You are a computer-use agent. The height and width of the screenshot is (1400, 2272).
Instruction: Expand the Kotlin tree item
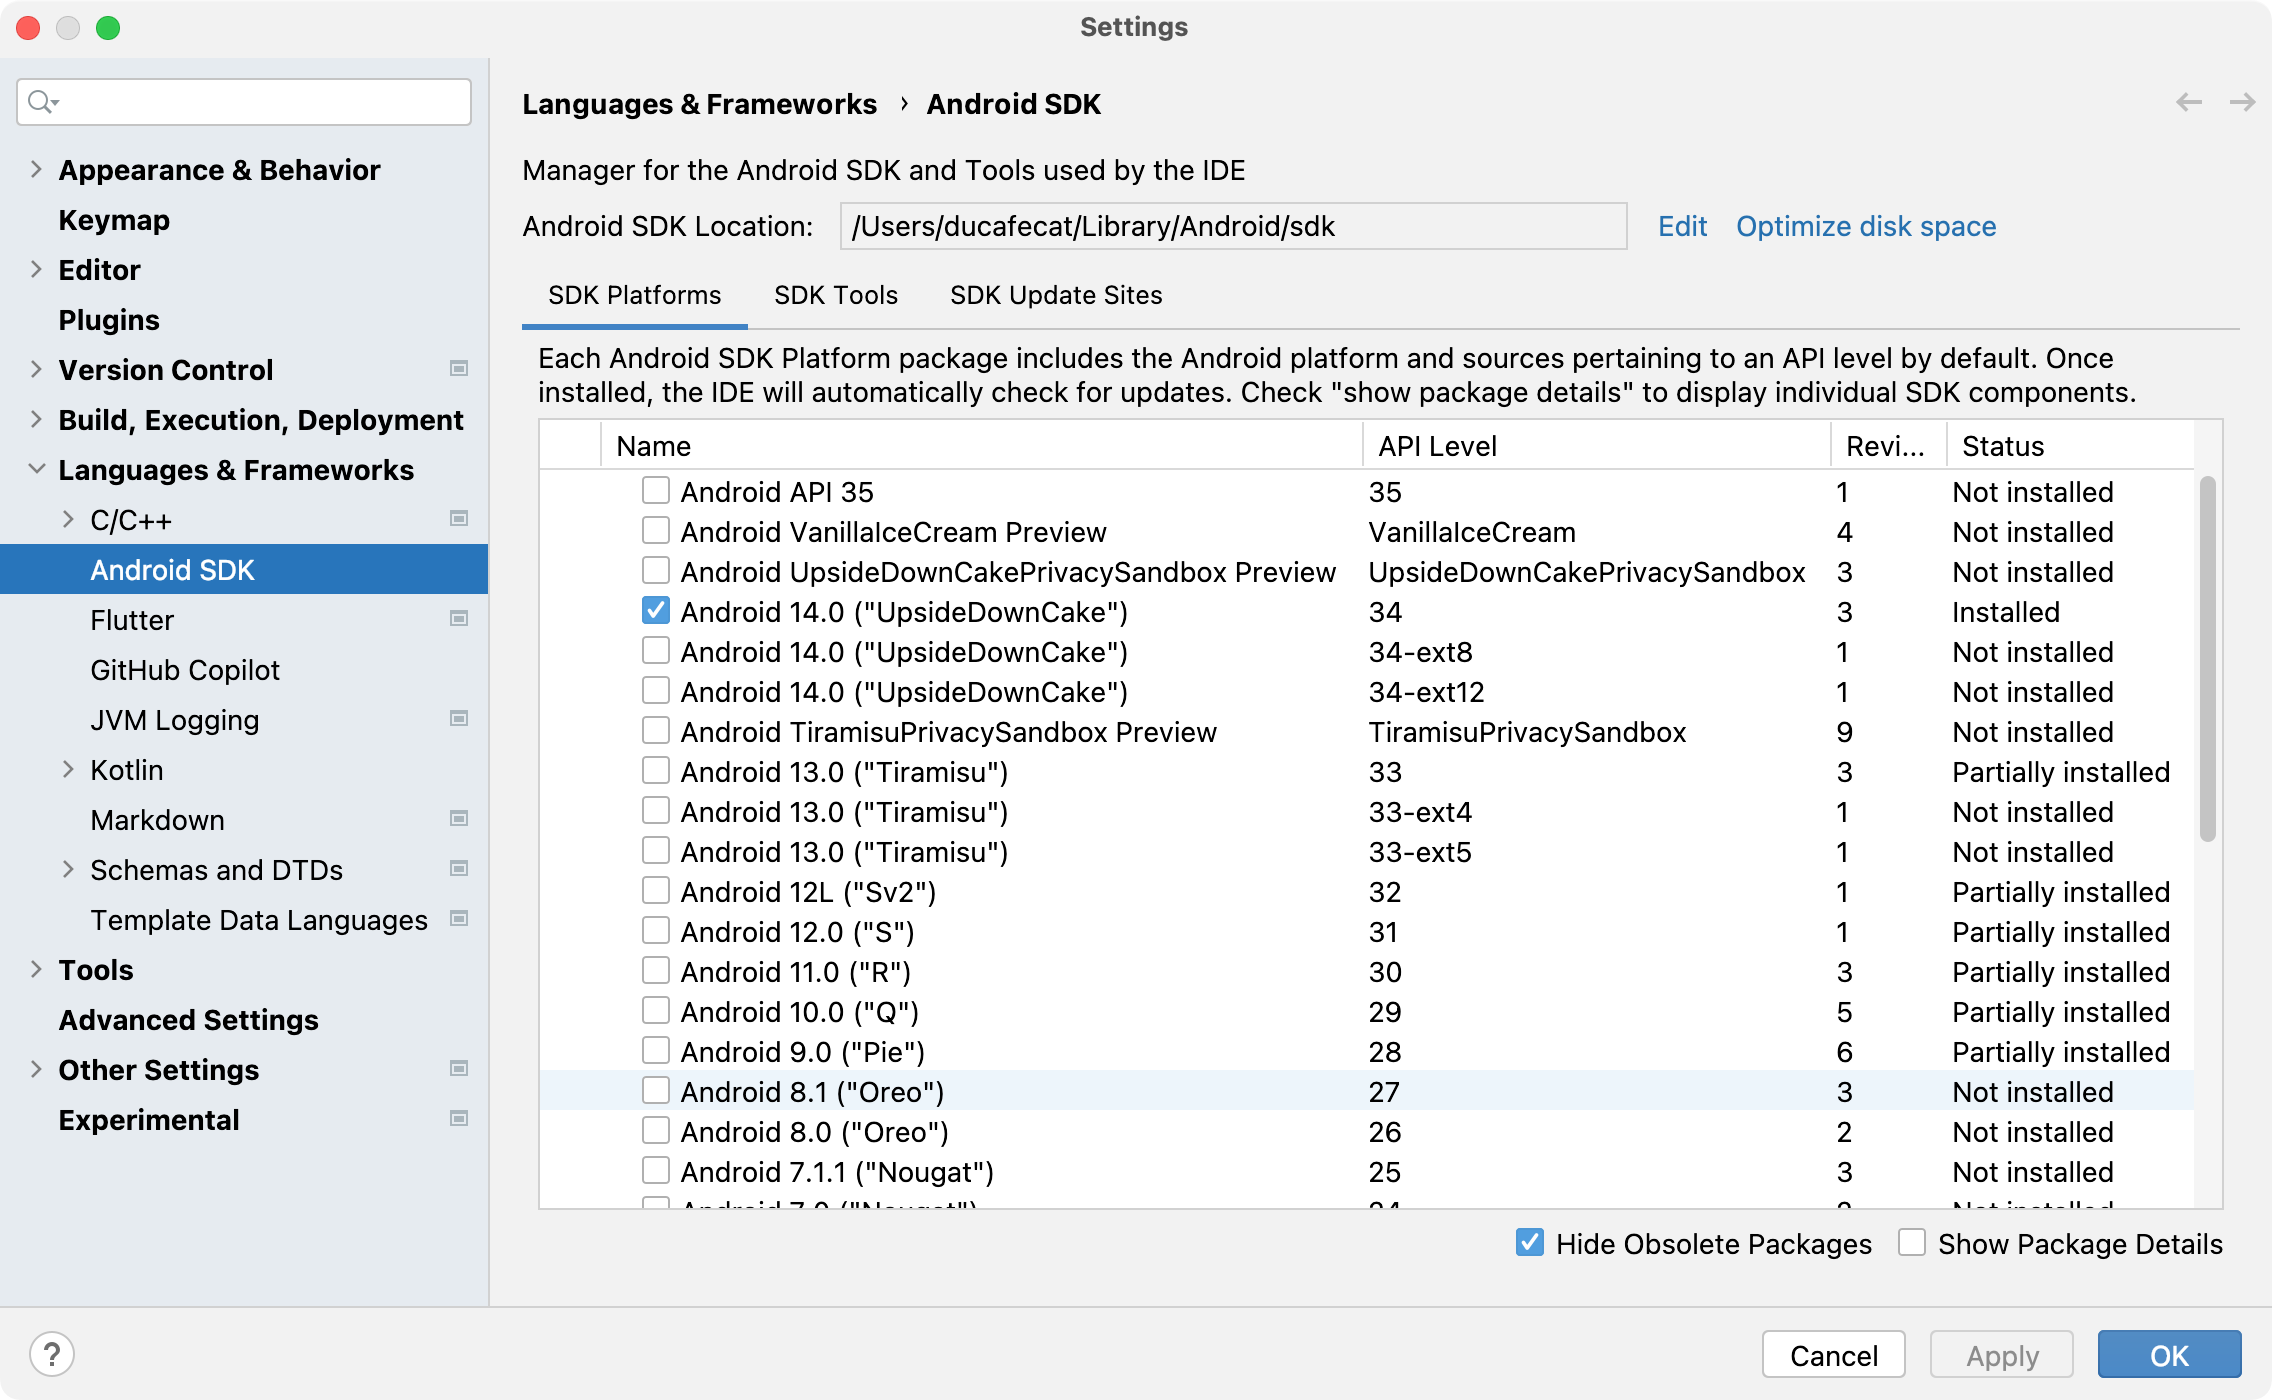(x=68, y=769)
